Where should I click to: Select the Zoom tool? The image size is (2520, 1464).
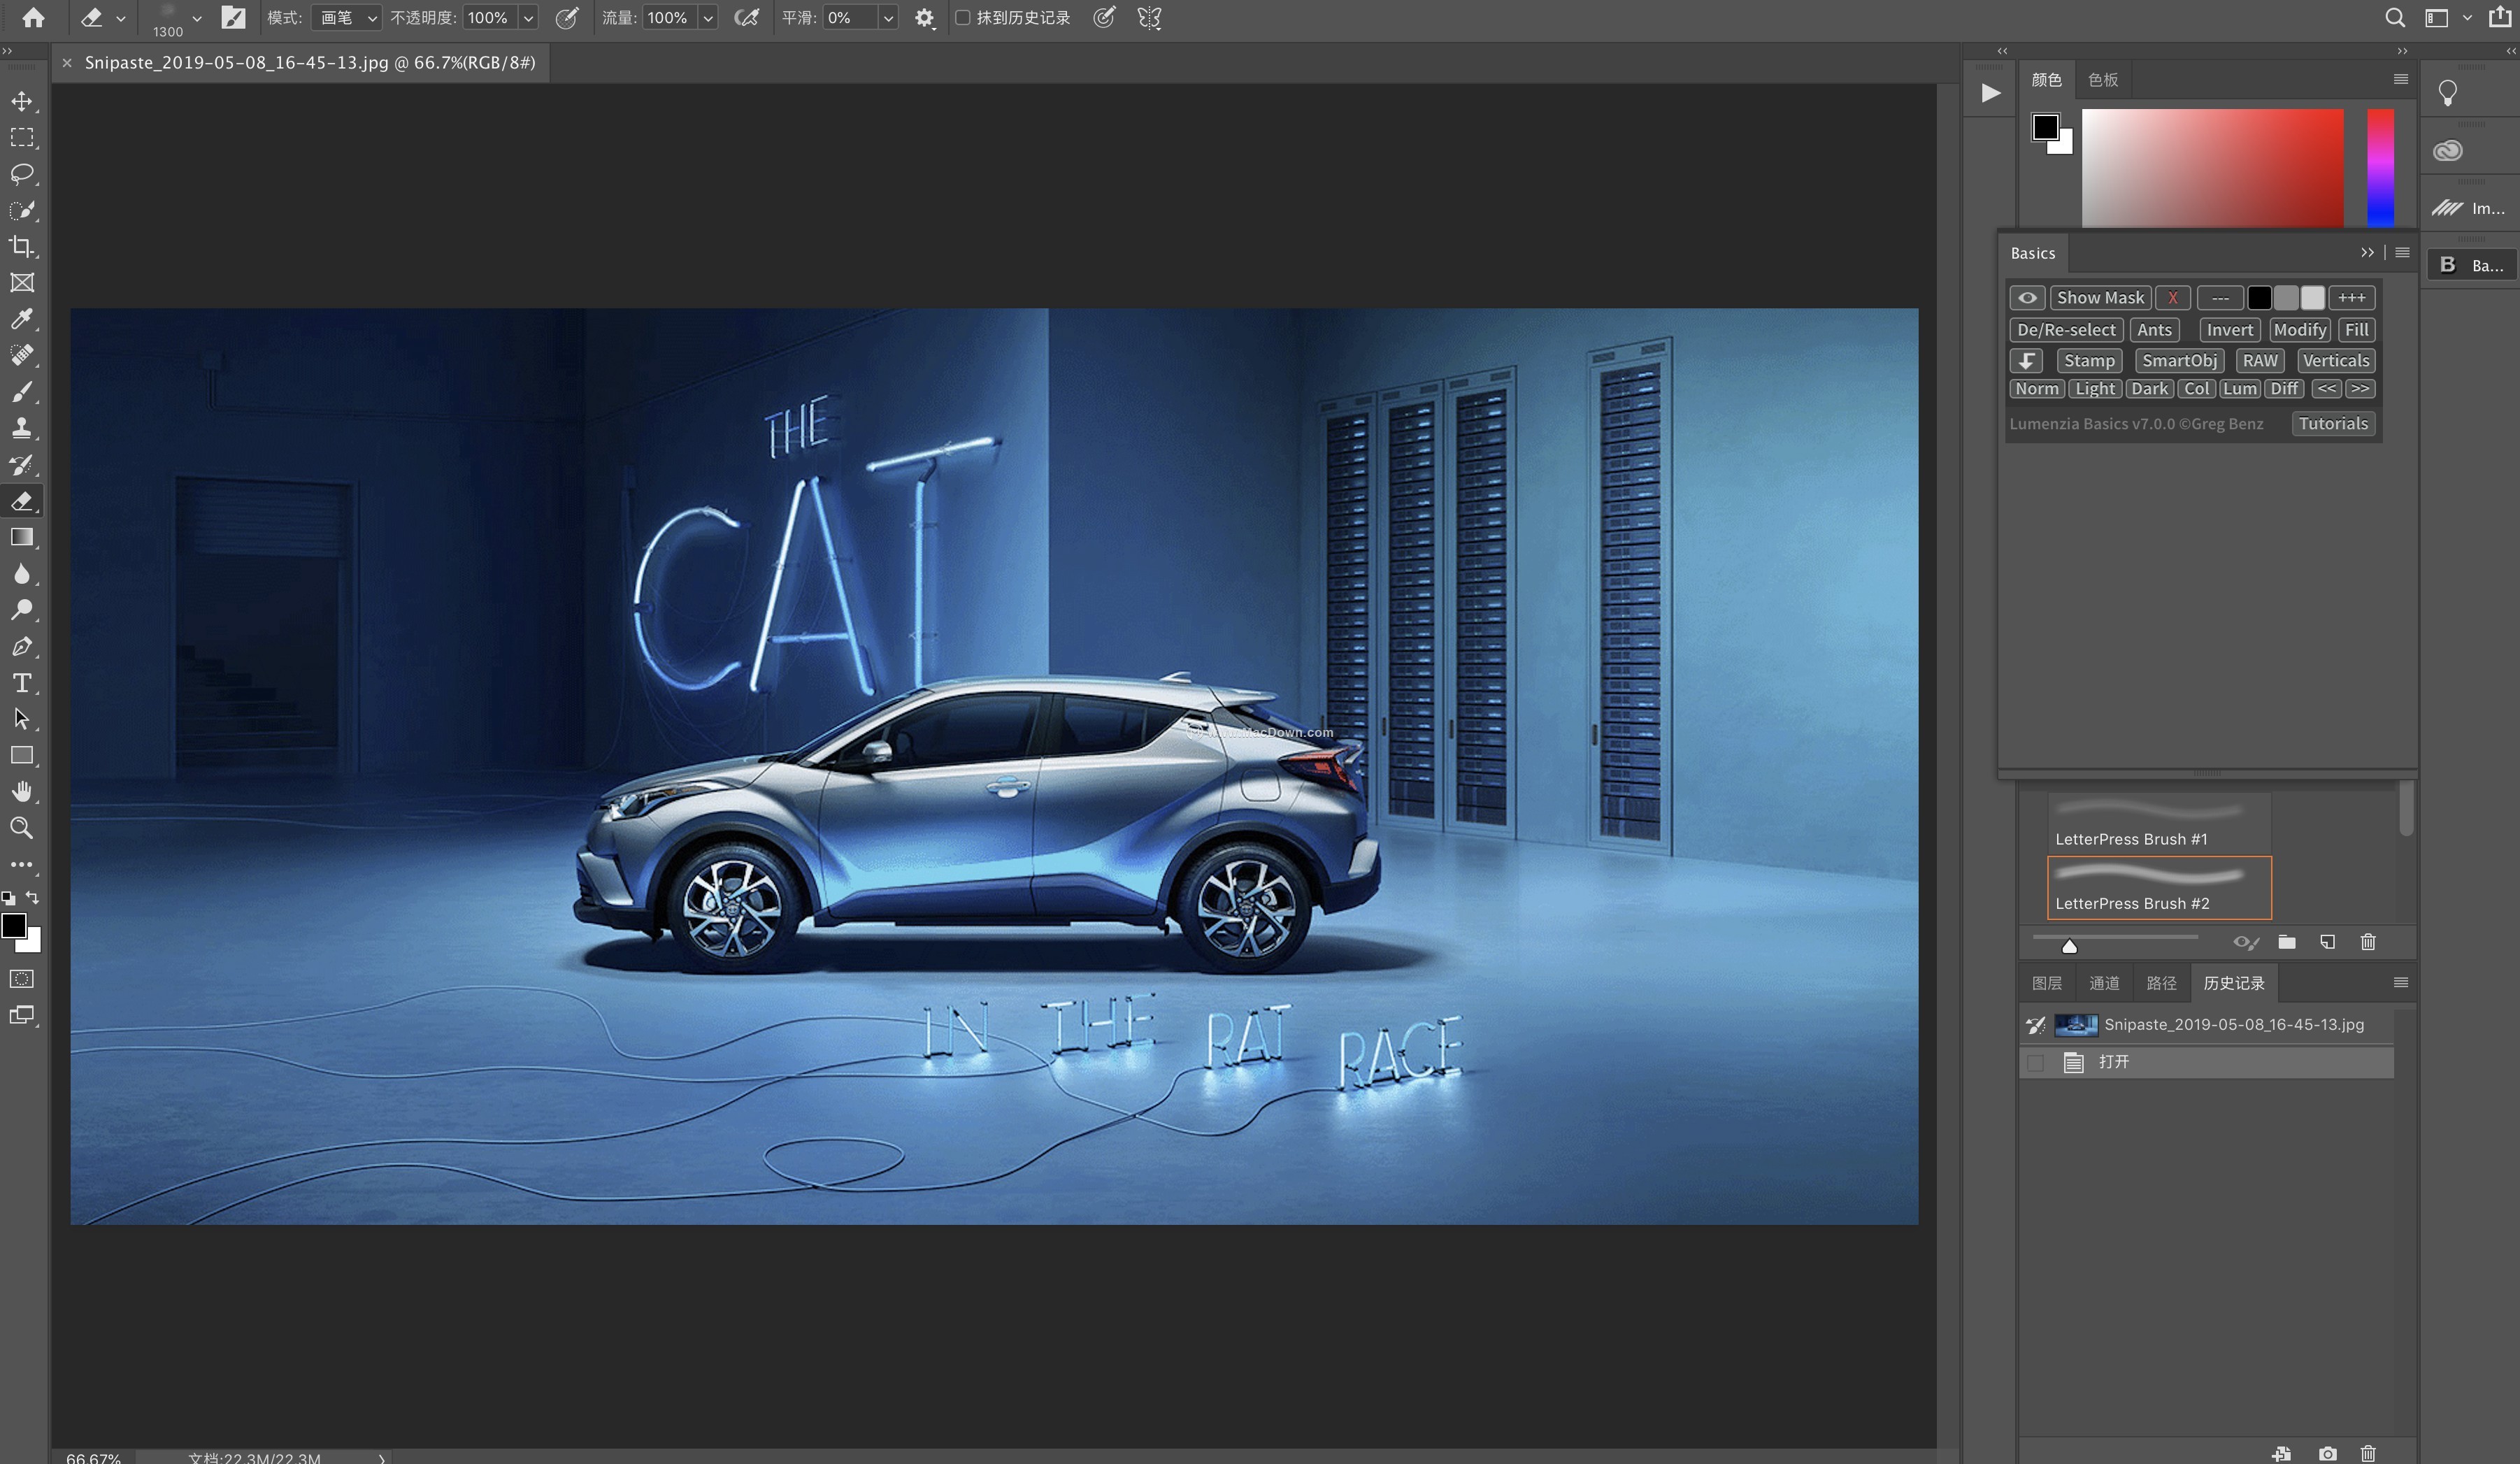click(x=21, y=828)
